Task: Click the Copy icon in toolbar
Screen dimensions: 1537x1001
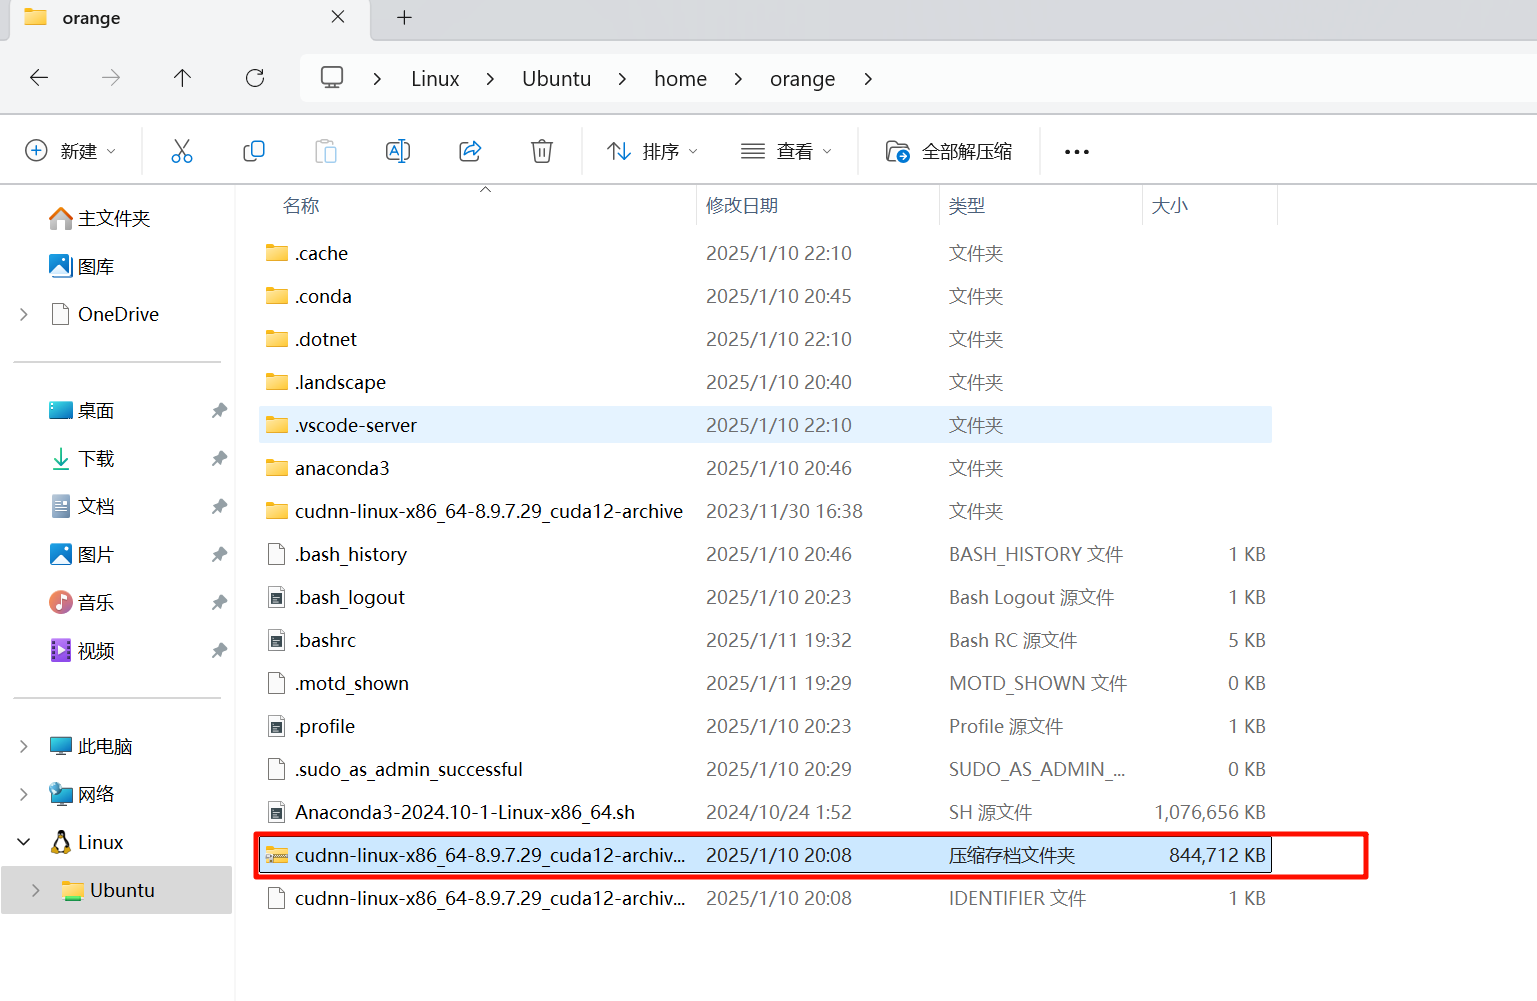Action: point(254,151)
